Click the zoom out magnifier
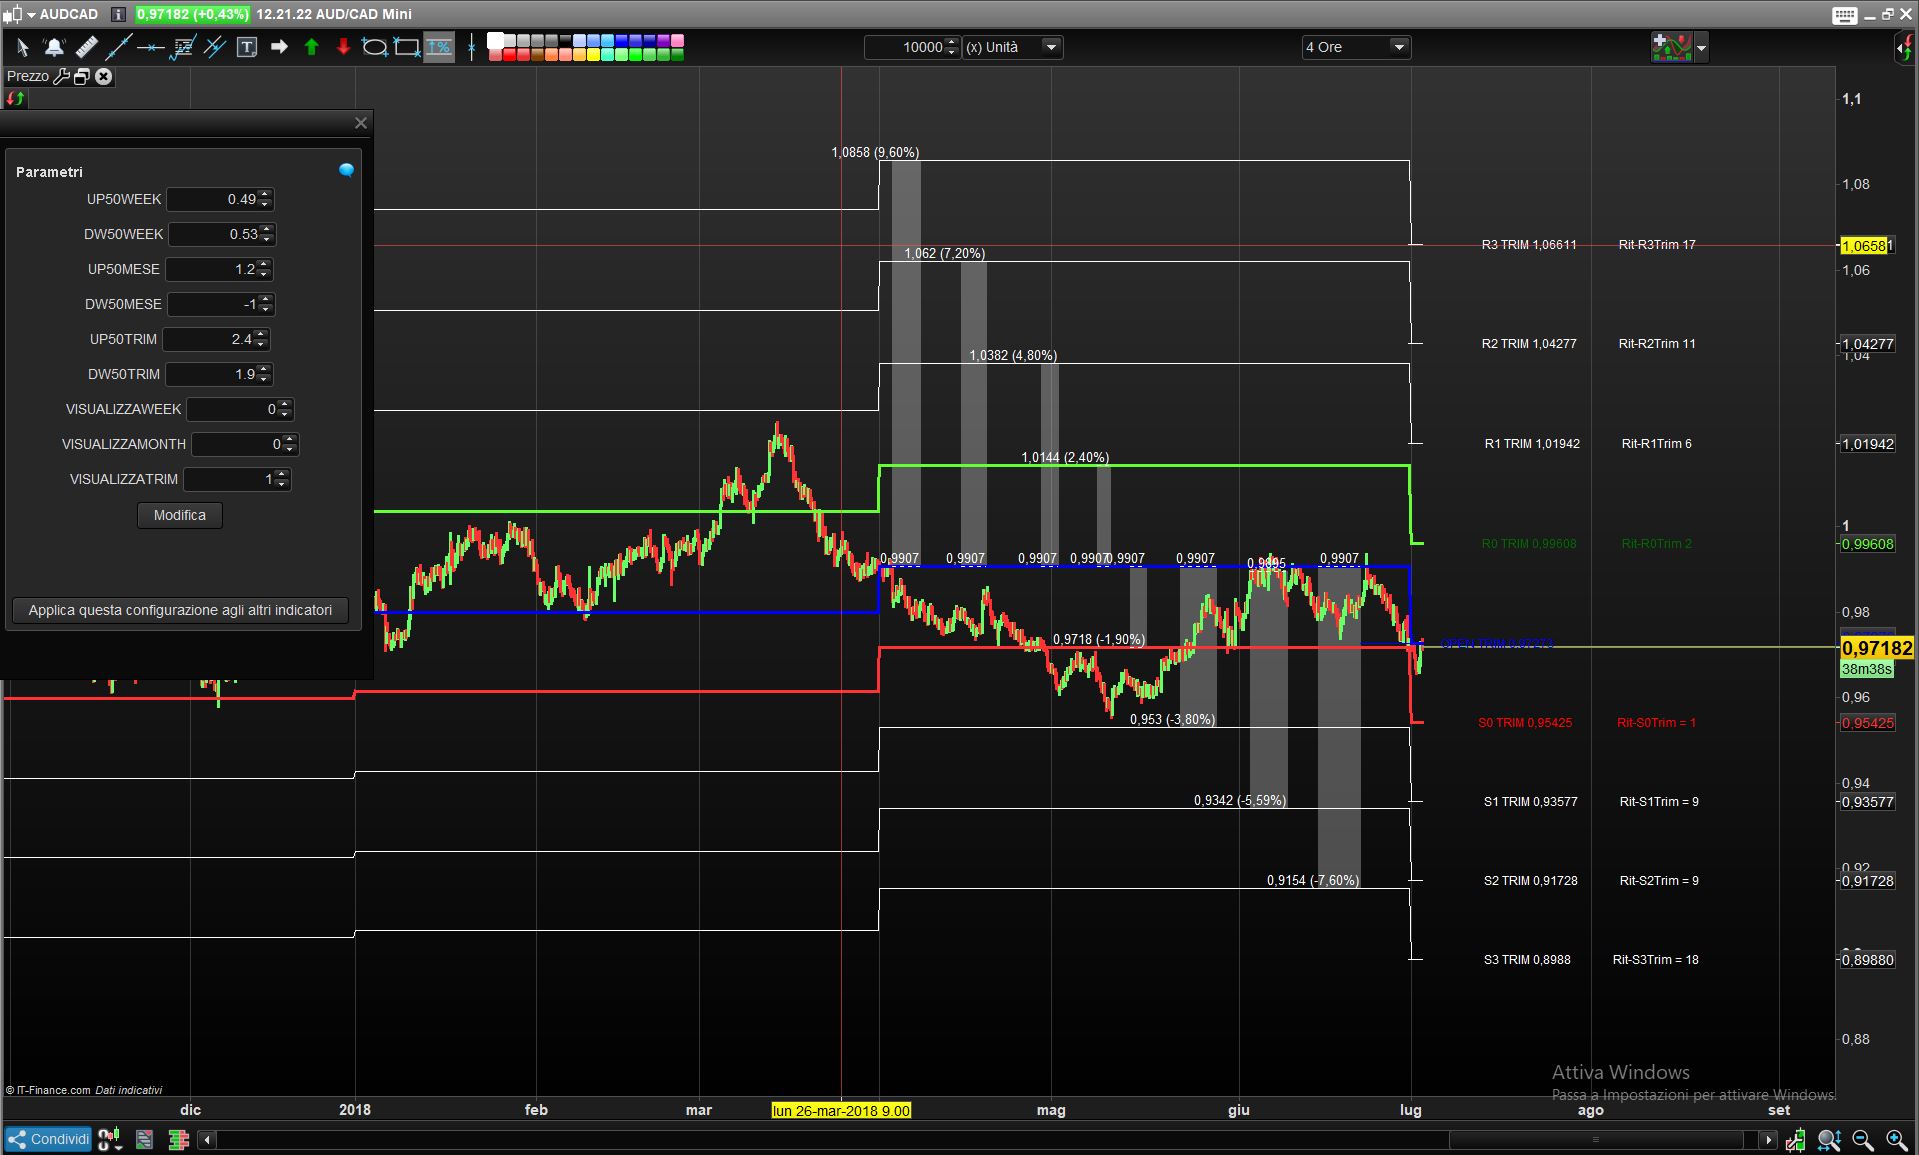This screenshot has width=1919, height=1155. (x=1863, y=1139)
